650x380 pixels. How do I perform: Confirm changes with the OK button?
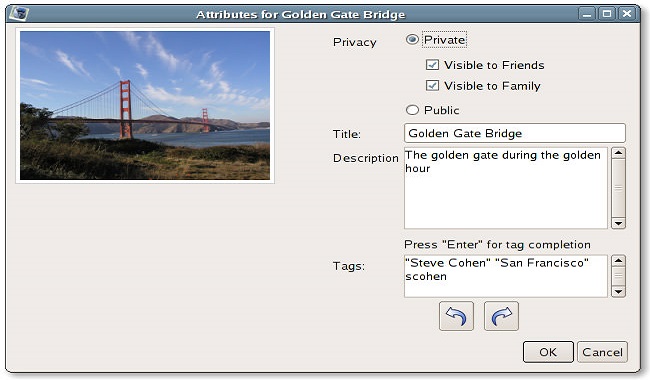coord(548,352)
